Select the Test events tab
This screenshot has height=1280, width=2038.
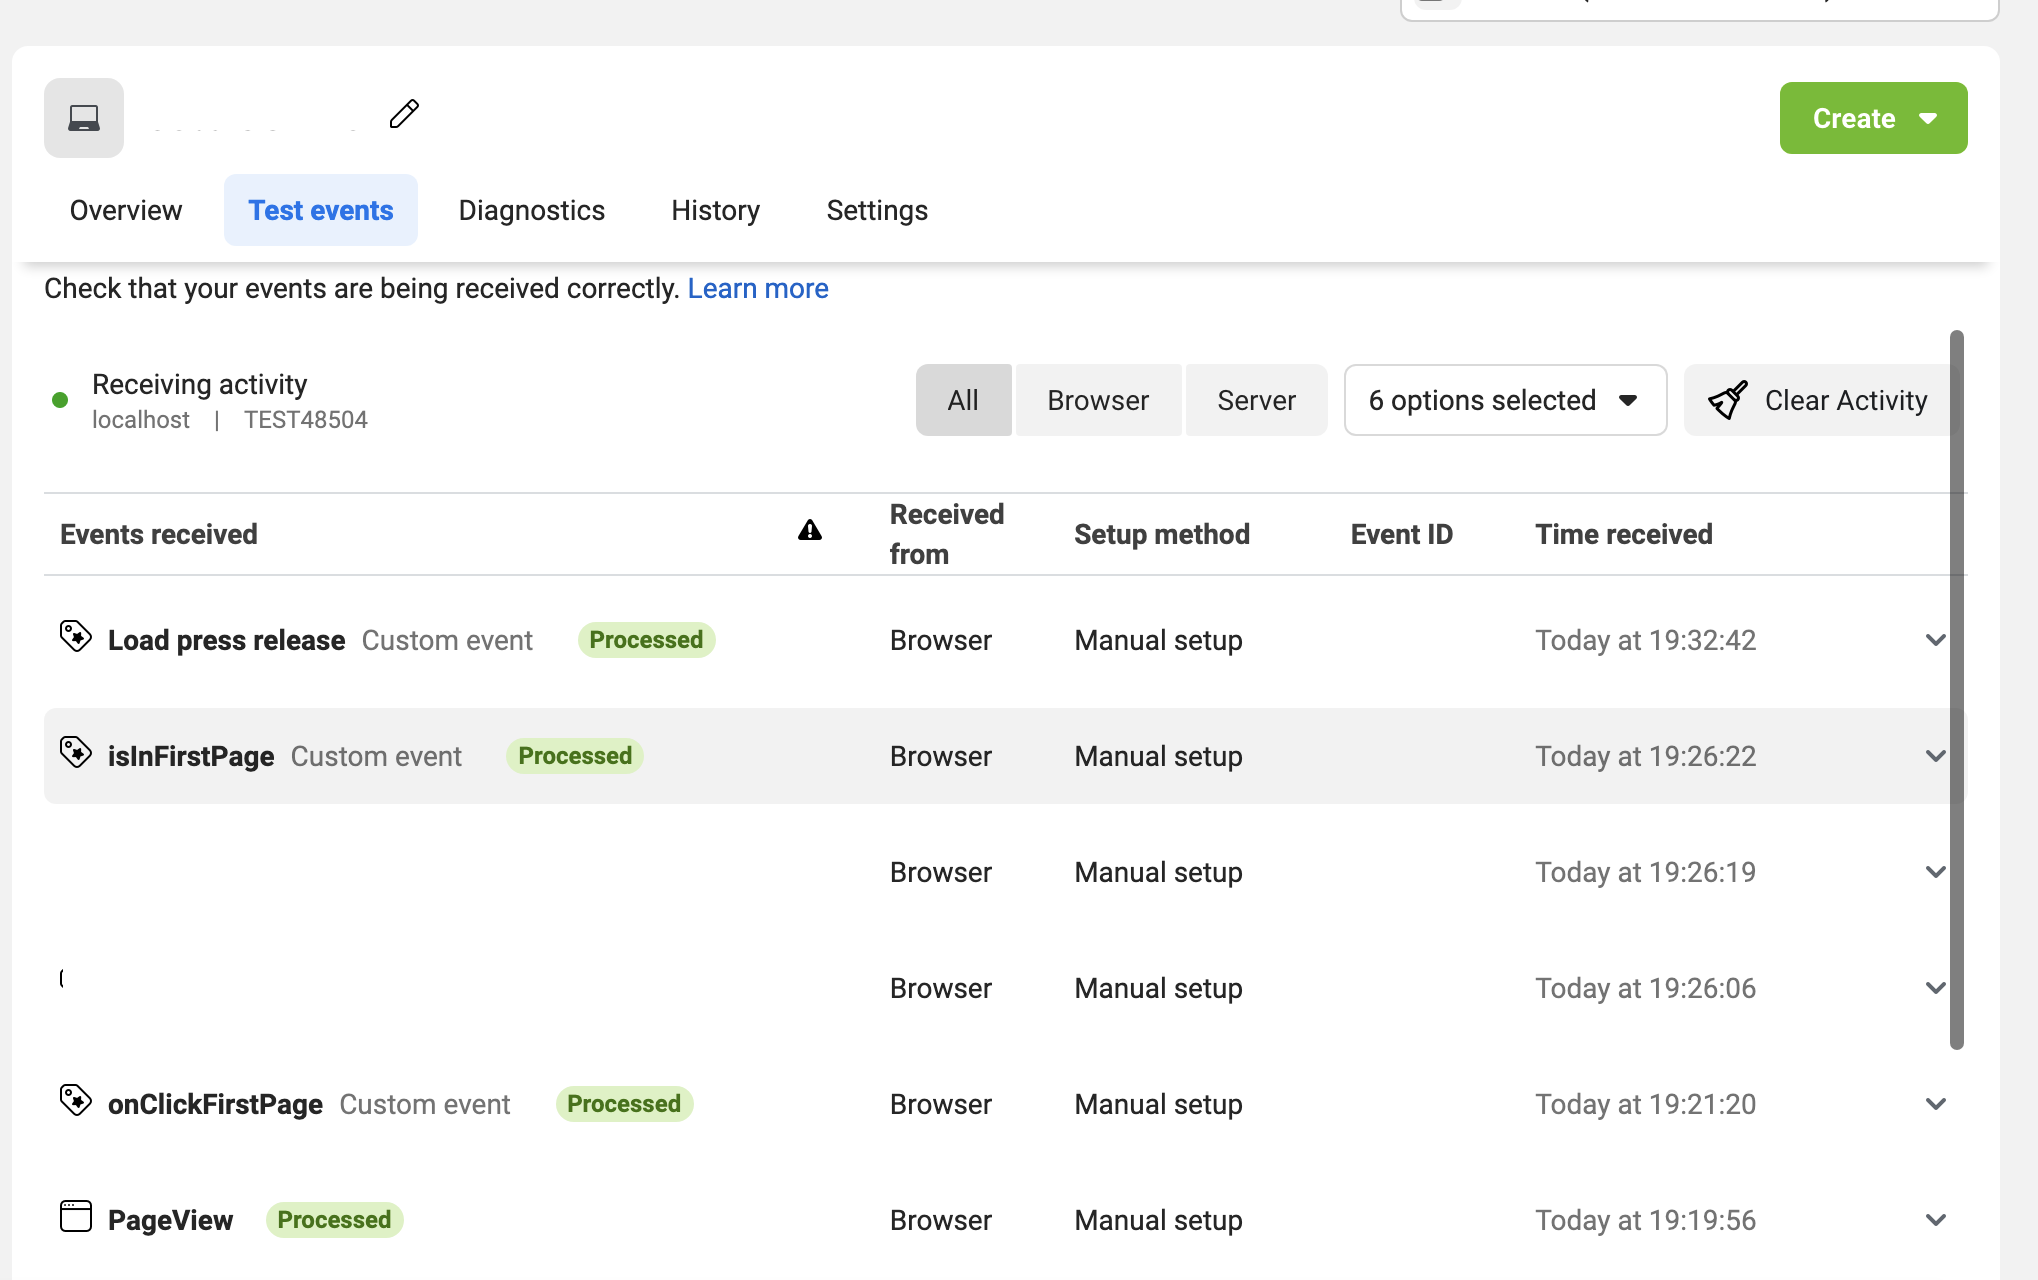coord(321,210)
